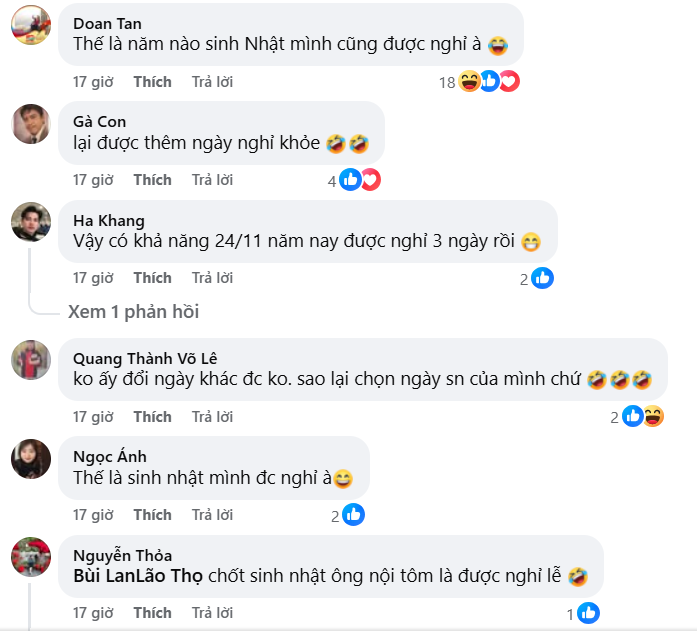The width and height of the screenshot is (697, 635).
Task: Open Gà Con's avatar
Action: coord(31,125)
